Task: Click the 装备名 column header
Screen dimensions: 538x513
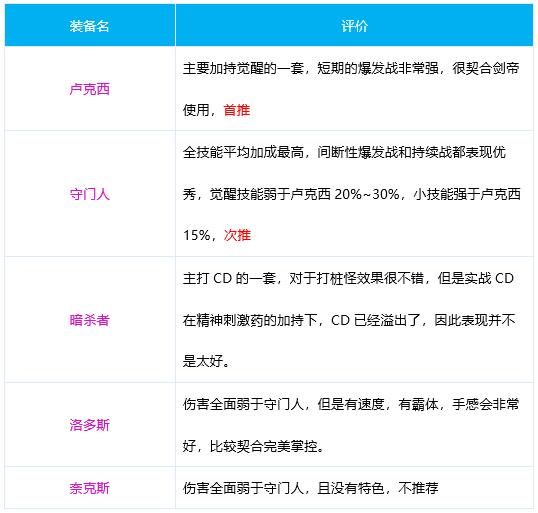Action: pyautogui.click(x=90, y=26)
